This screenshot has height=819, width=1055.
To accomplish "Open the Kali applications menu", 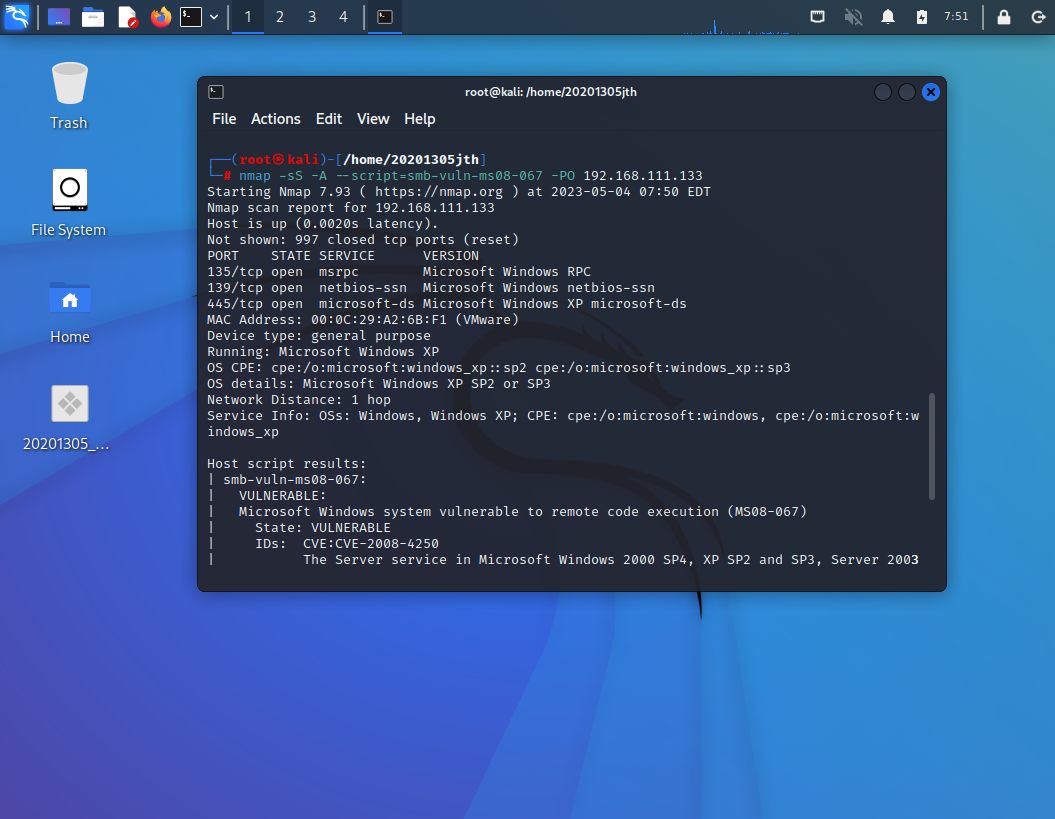I will pos(17,16).
